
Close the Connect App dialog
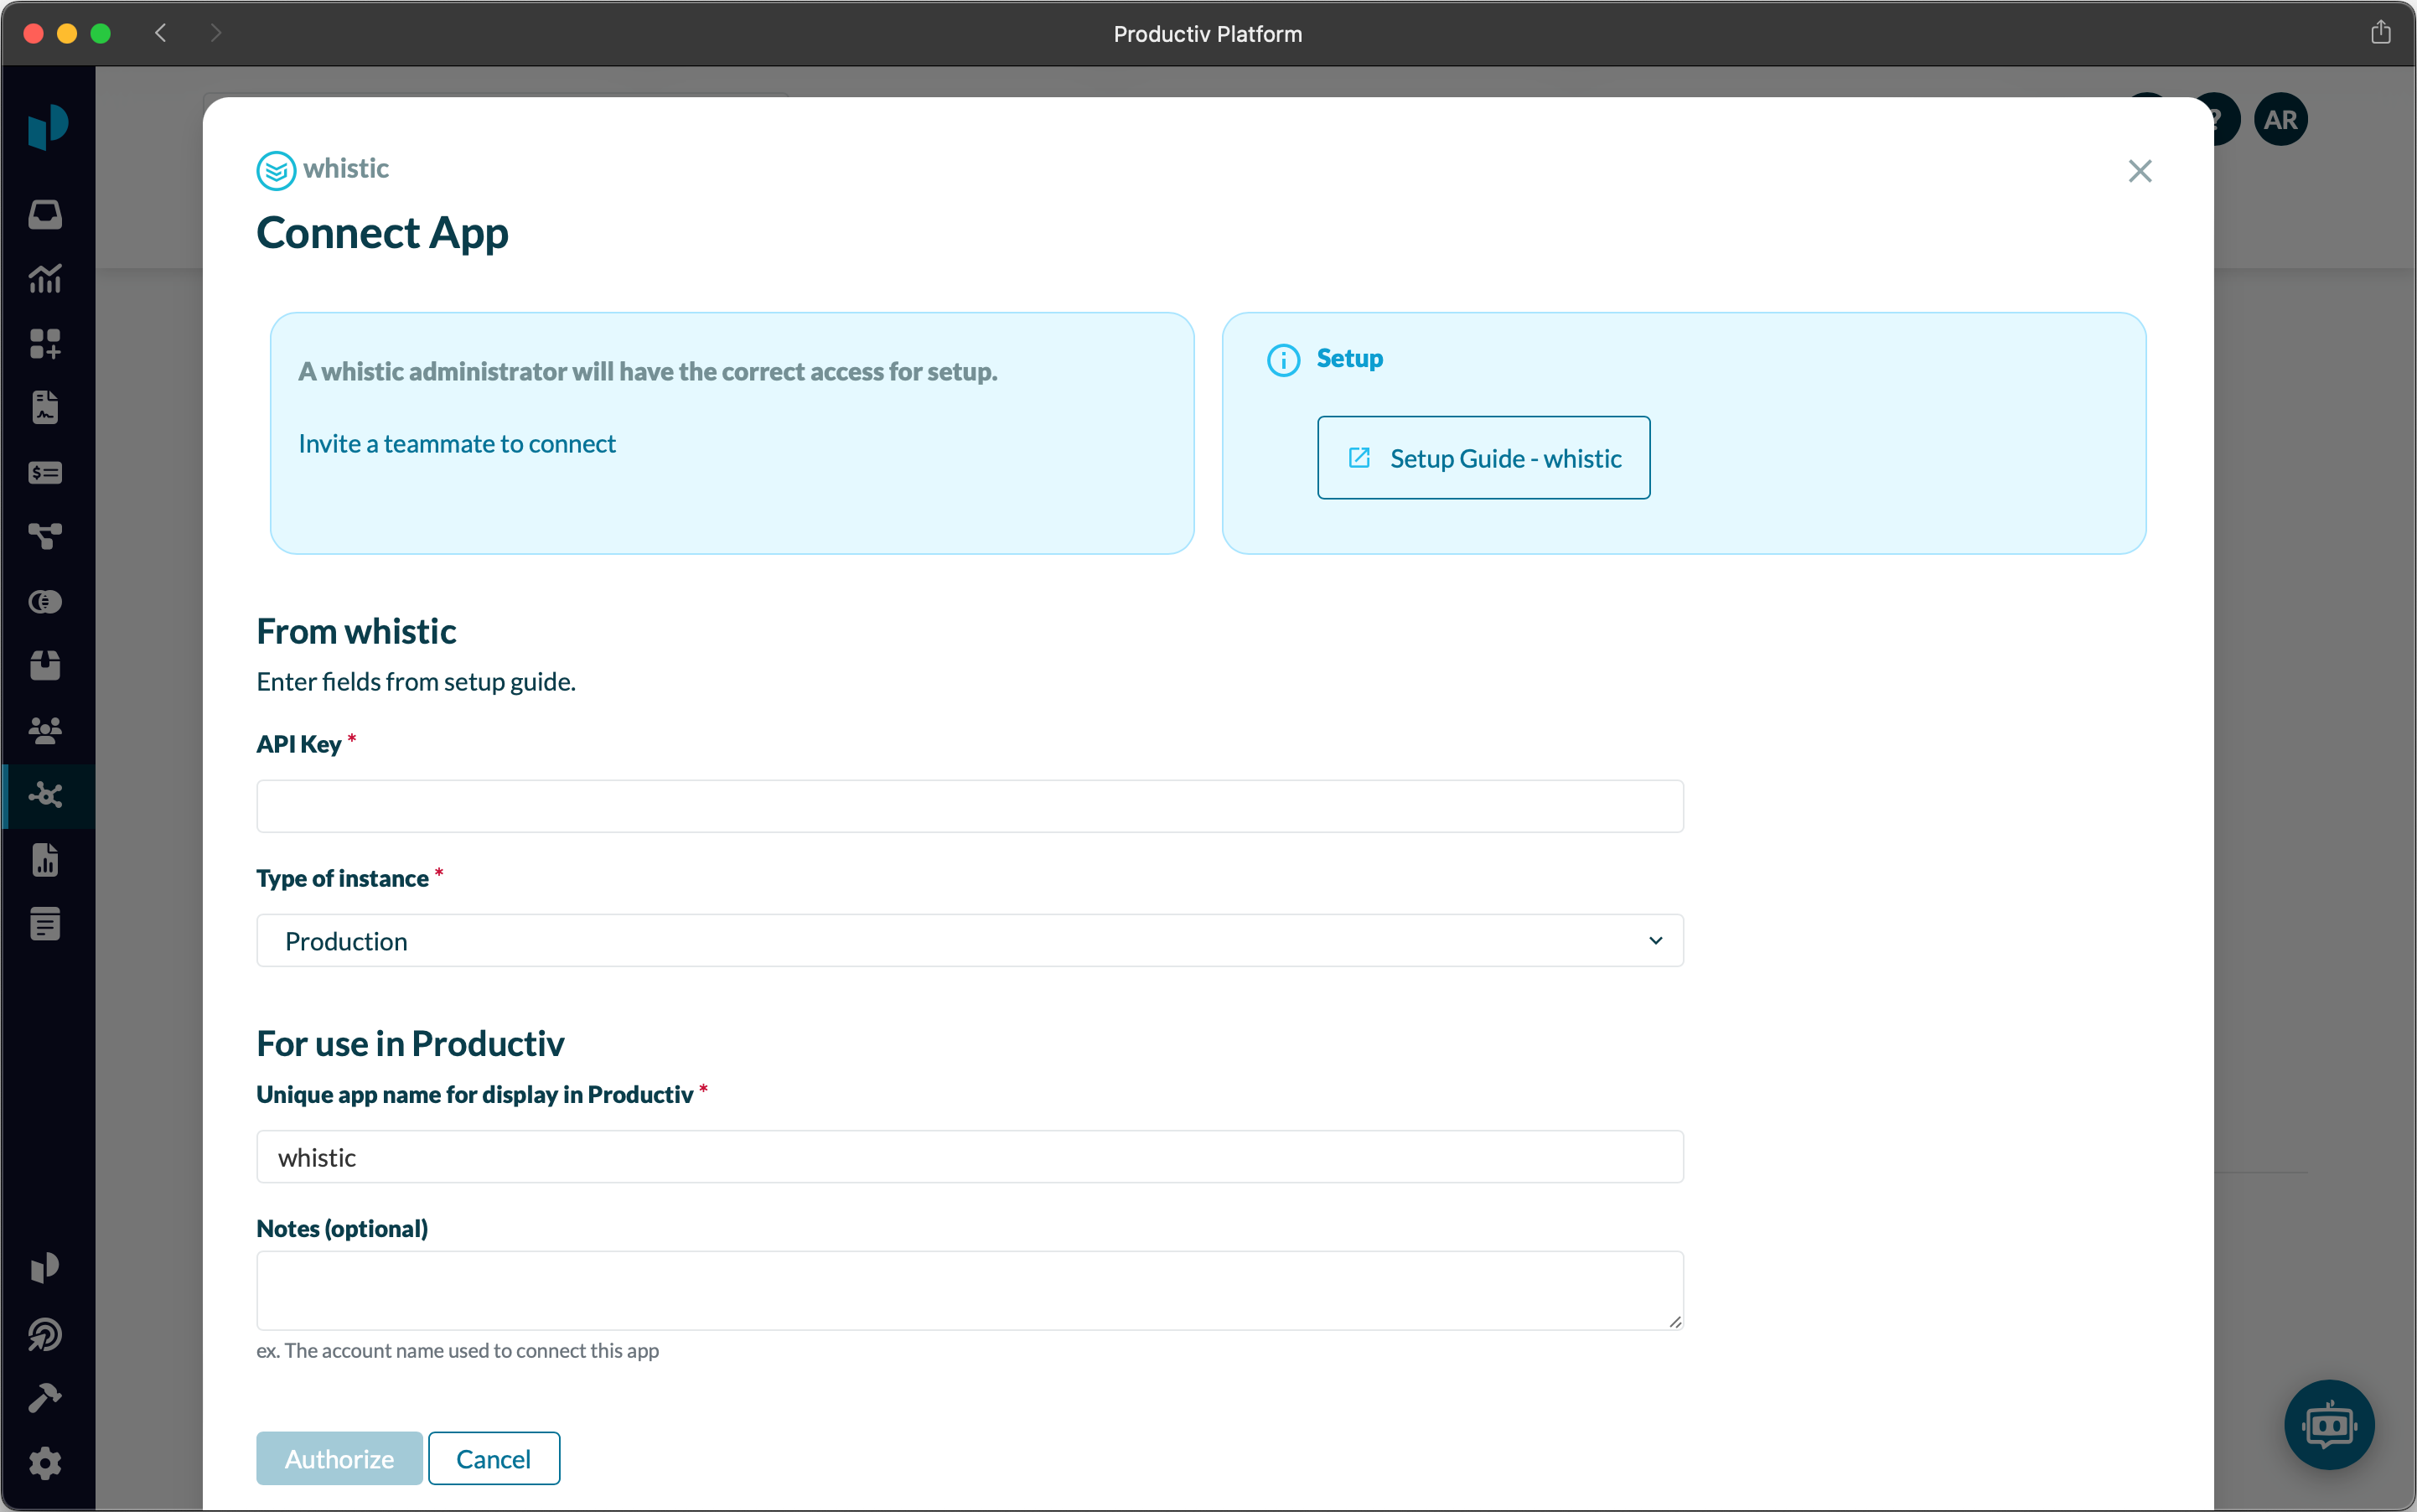[2139, 171]
